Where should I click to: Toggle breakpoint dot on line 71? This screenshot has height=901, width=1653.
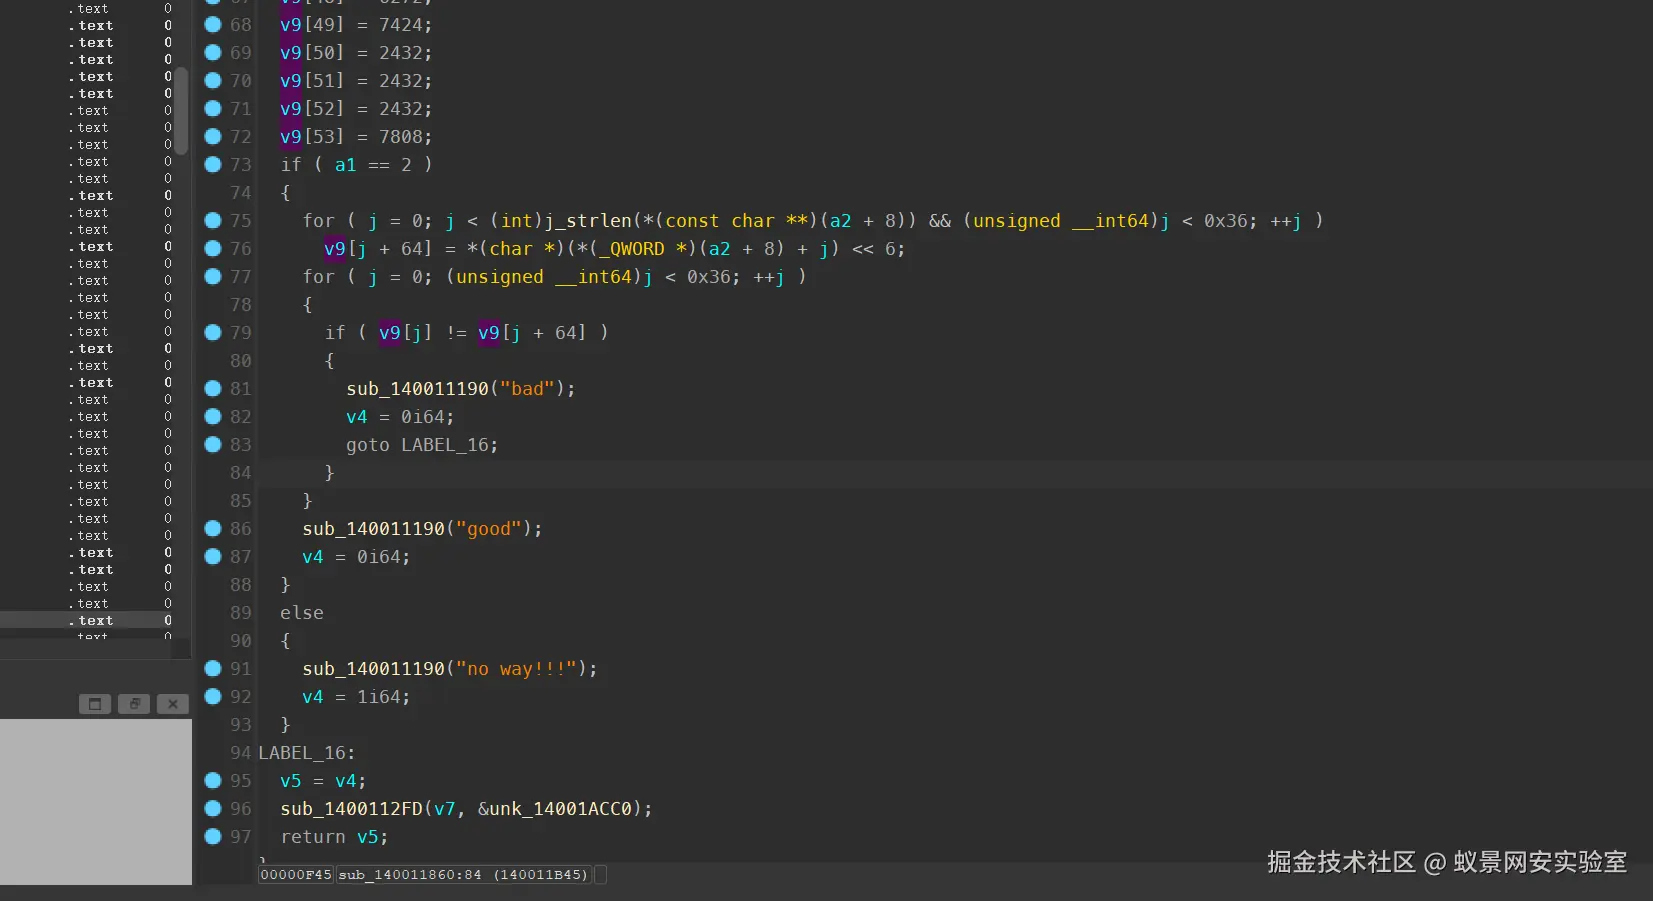tap(213, 108)
